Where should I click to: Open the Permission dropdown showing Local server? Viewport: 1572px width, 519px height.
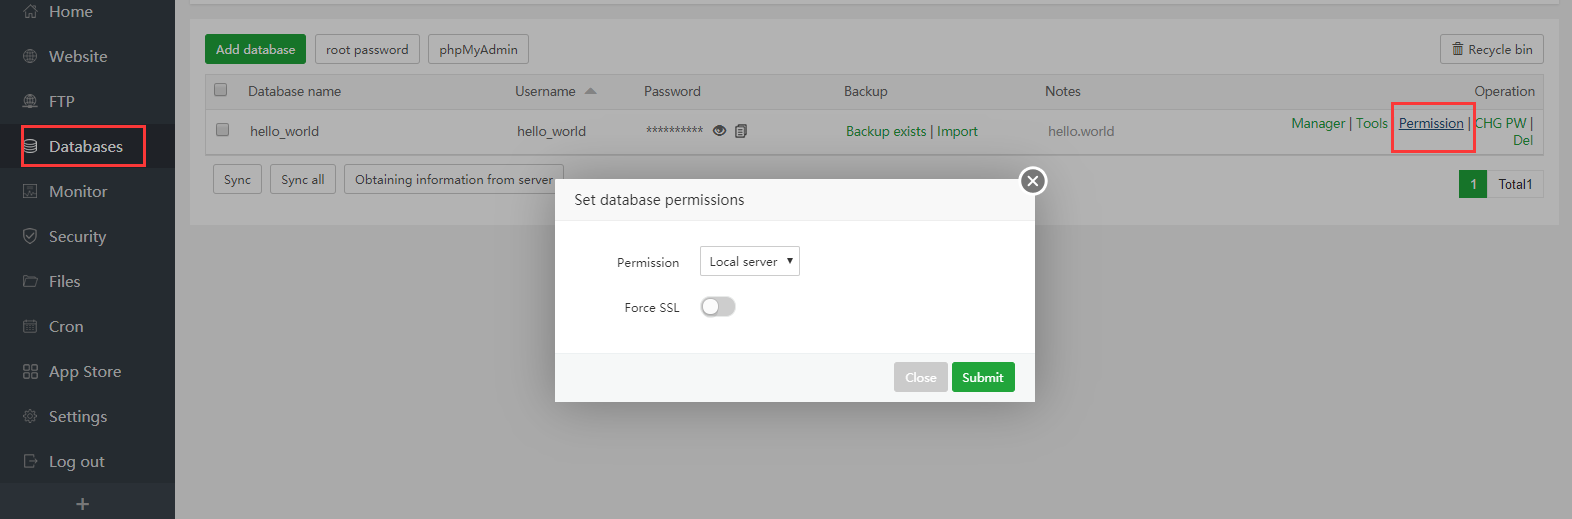coord(749,262)
